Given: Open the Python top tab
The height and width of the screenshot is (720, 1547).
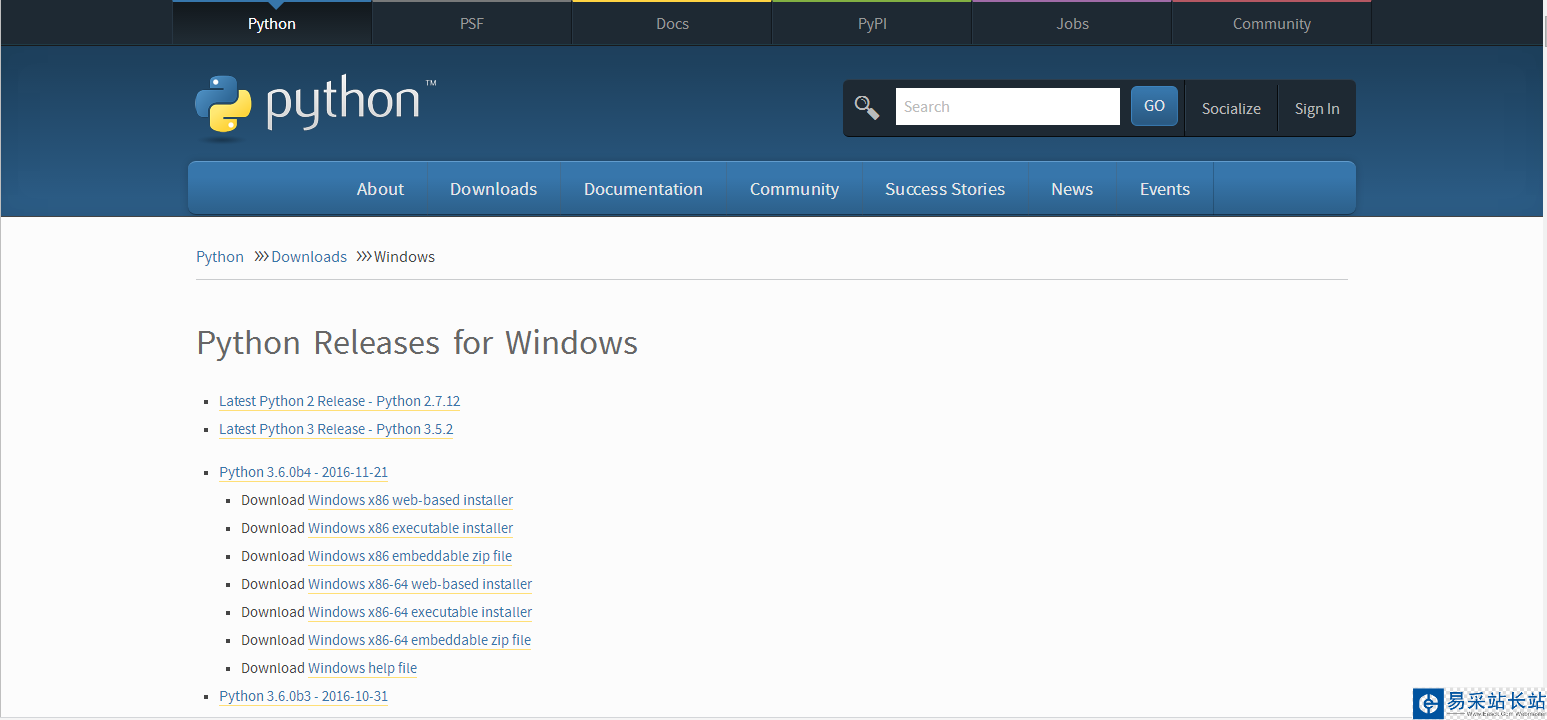Looking at the screenshot, I should pos(272,23).
